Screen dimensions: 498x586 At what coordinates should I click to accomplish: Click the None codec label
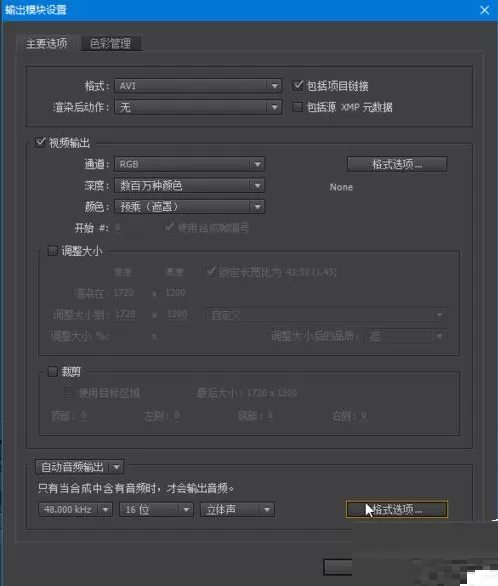pyautogui.click(x=341, y=187)
